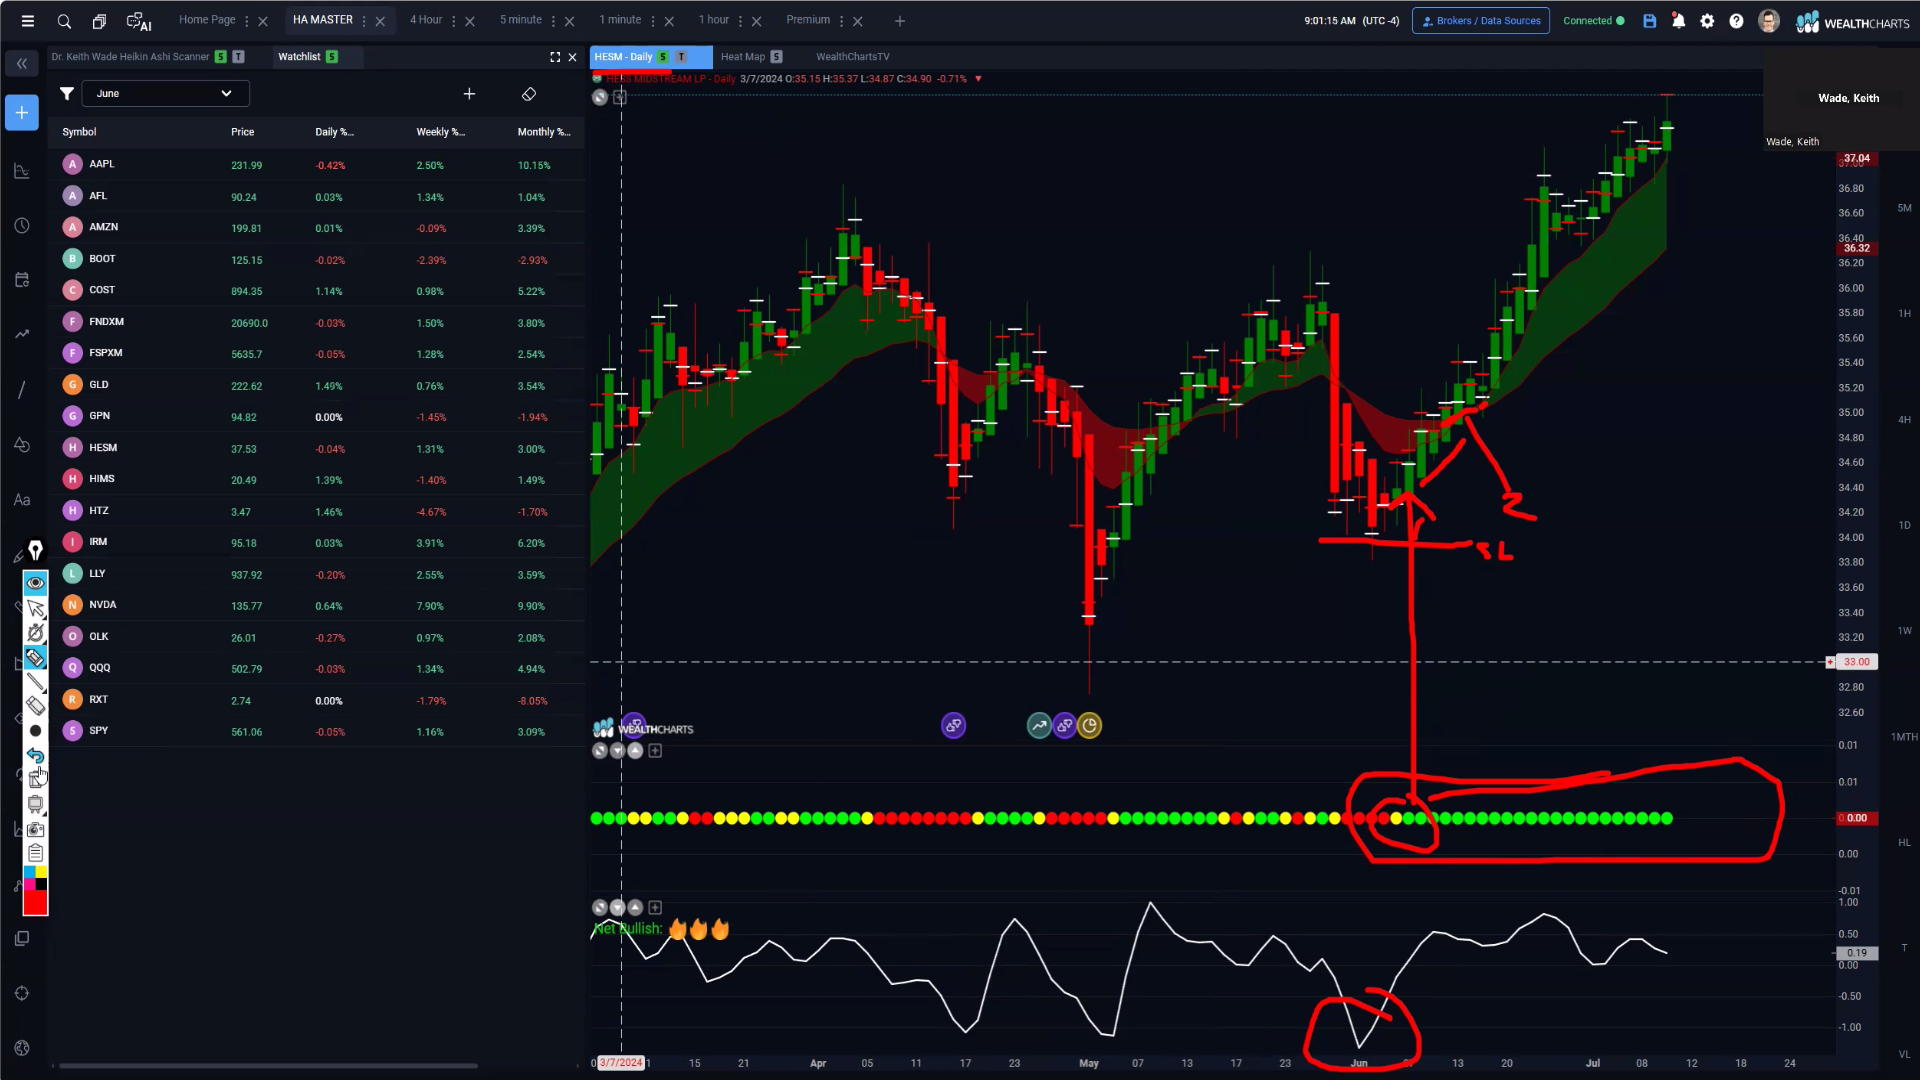This screenshot has width=1920, height=1080.
Task: Take screenshot with camera icon
Action: (x=35, y=829)
